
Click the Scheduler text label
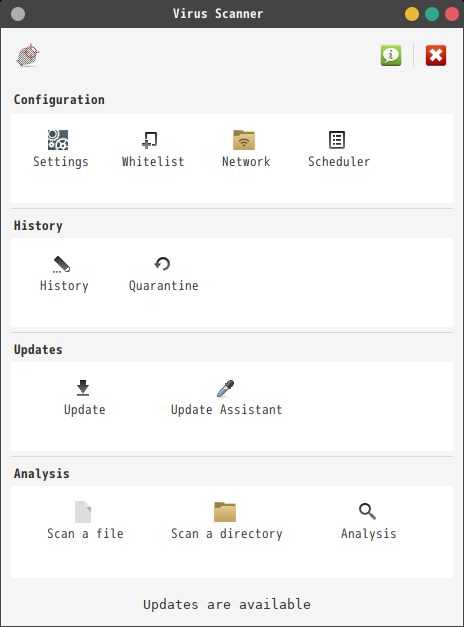point(339,162)
